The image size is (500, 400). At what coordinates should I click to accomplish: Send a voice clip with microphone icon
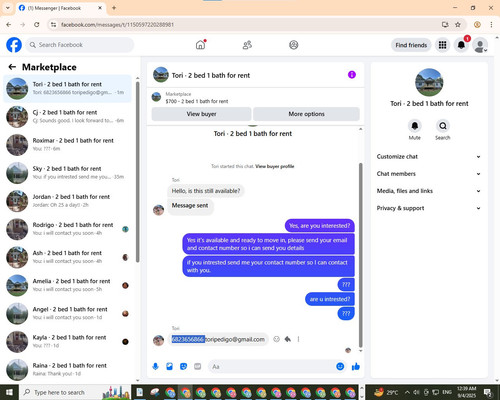(155, 367)
